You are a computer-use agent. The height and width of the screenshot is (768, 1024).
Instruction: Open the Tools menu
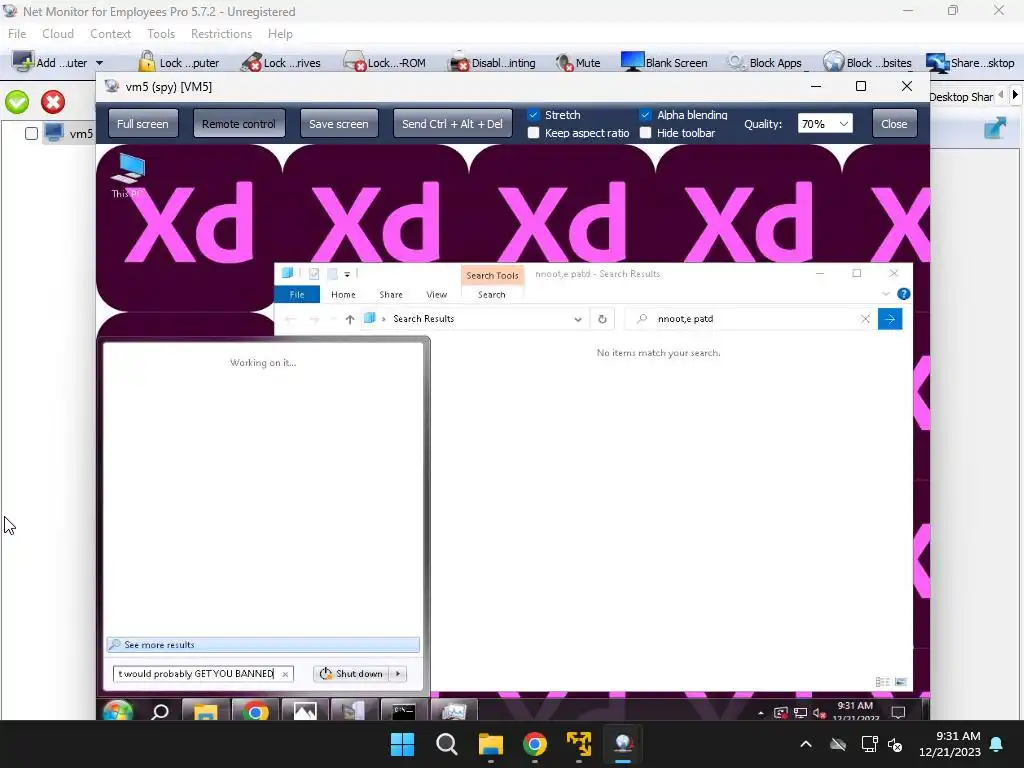[161, 34]
